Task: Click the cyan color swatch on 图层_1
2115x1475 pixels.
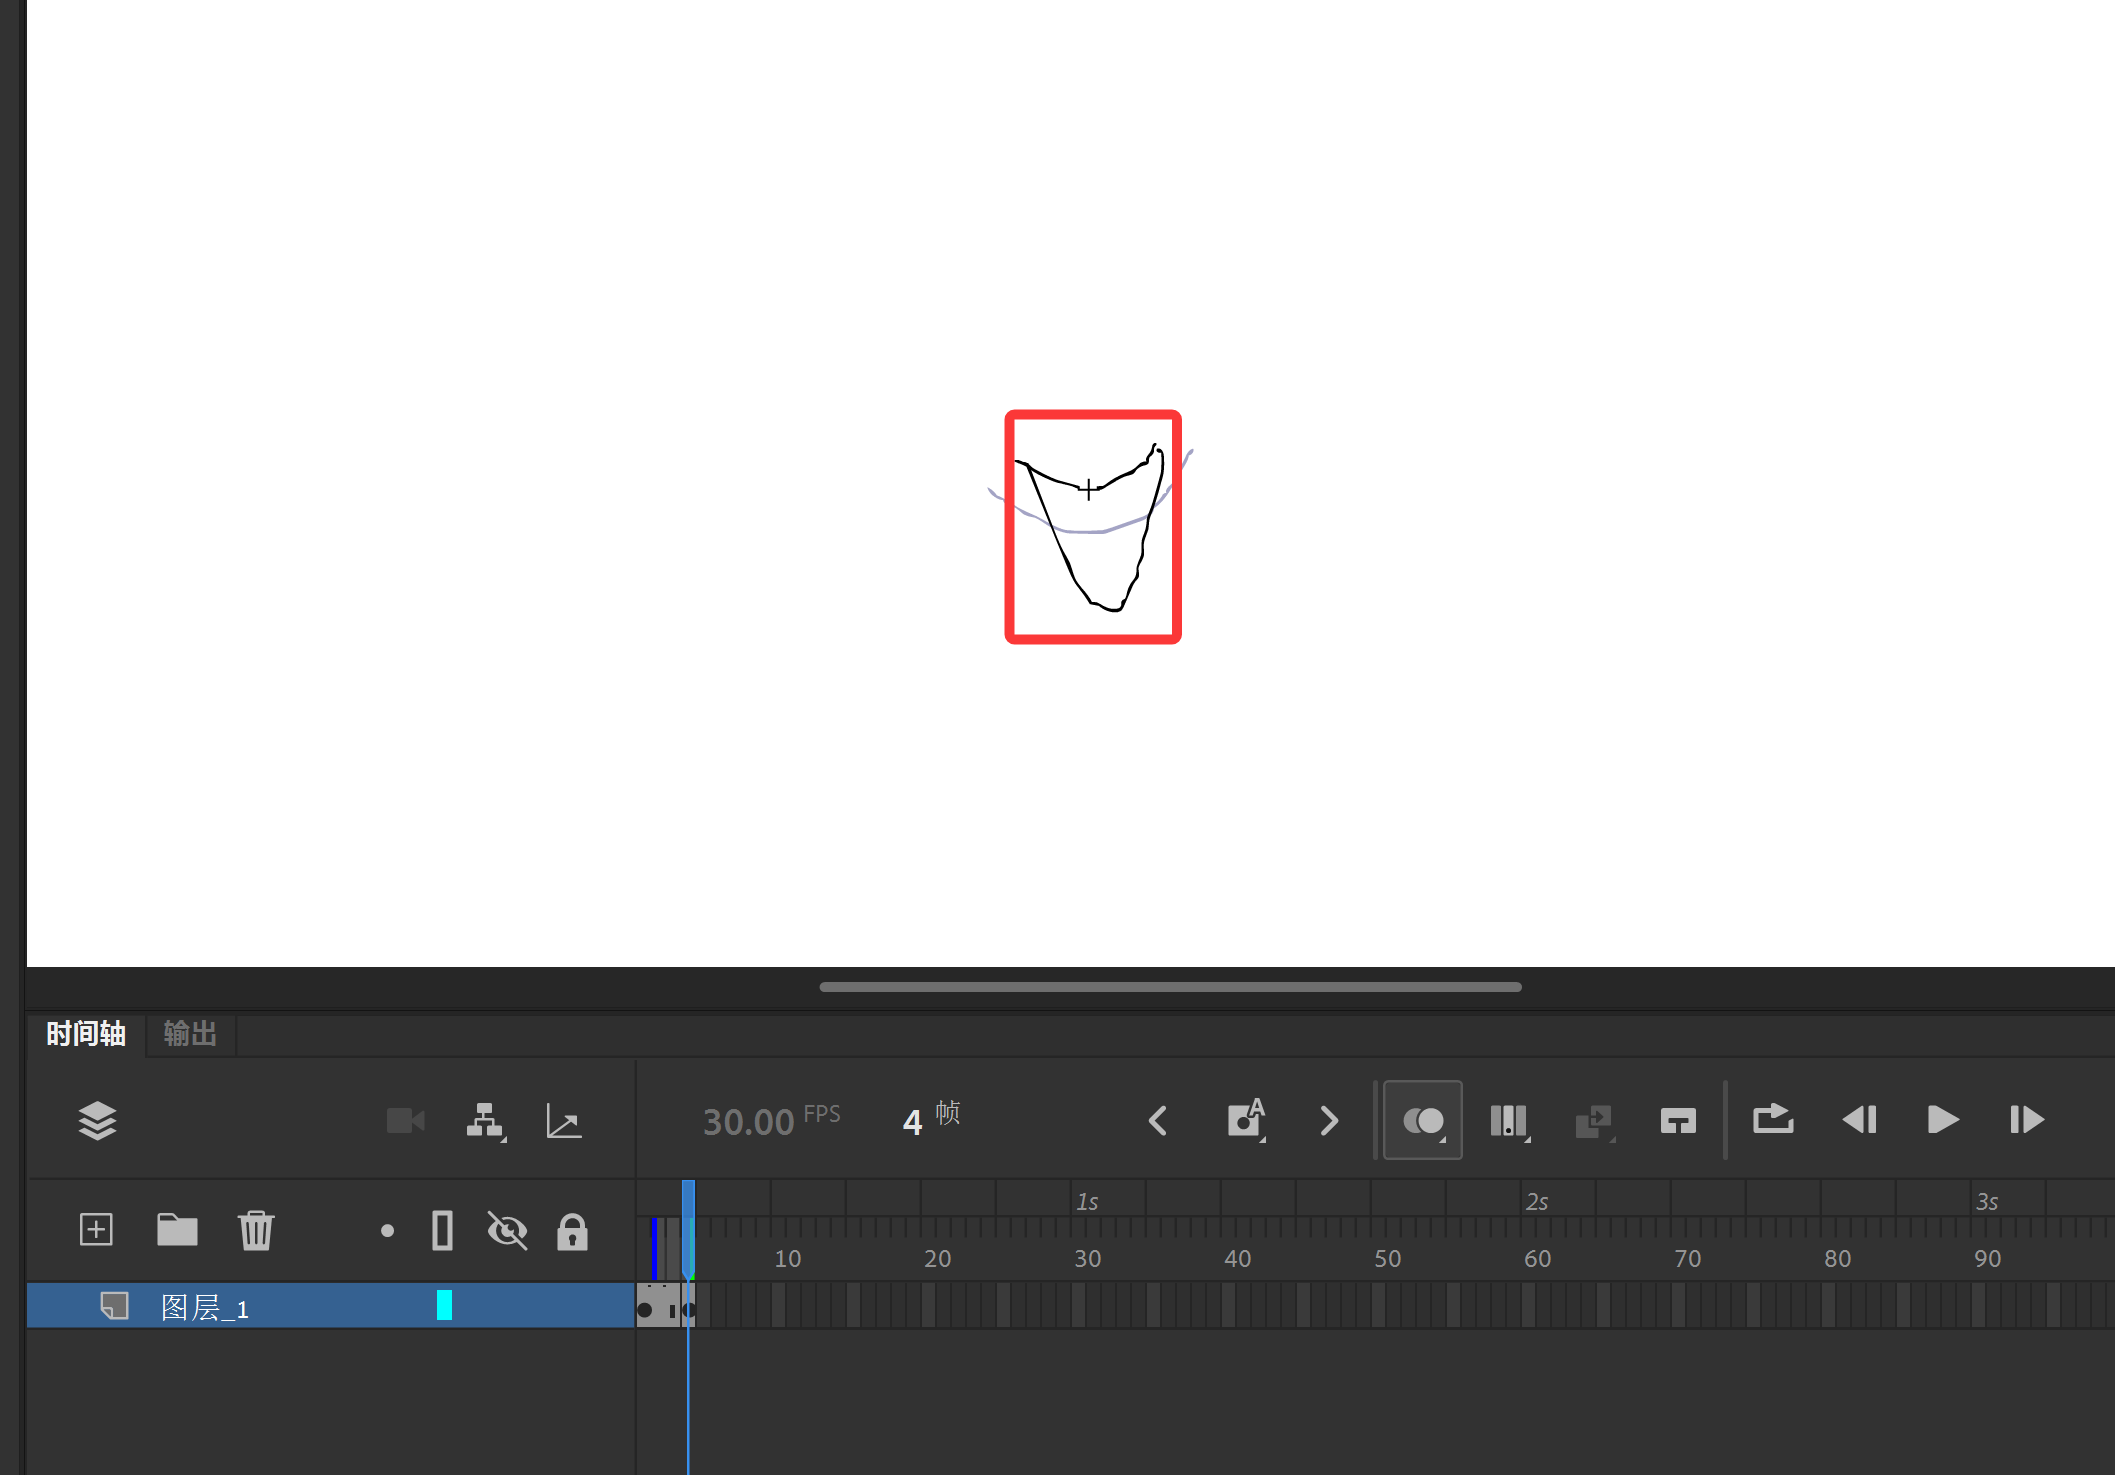Action: point(444,1305)
